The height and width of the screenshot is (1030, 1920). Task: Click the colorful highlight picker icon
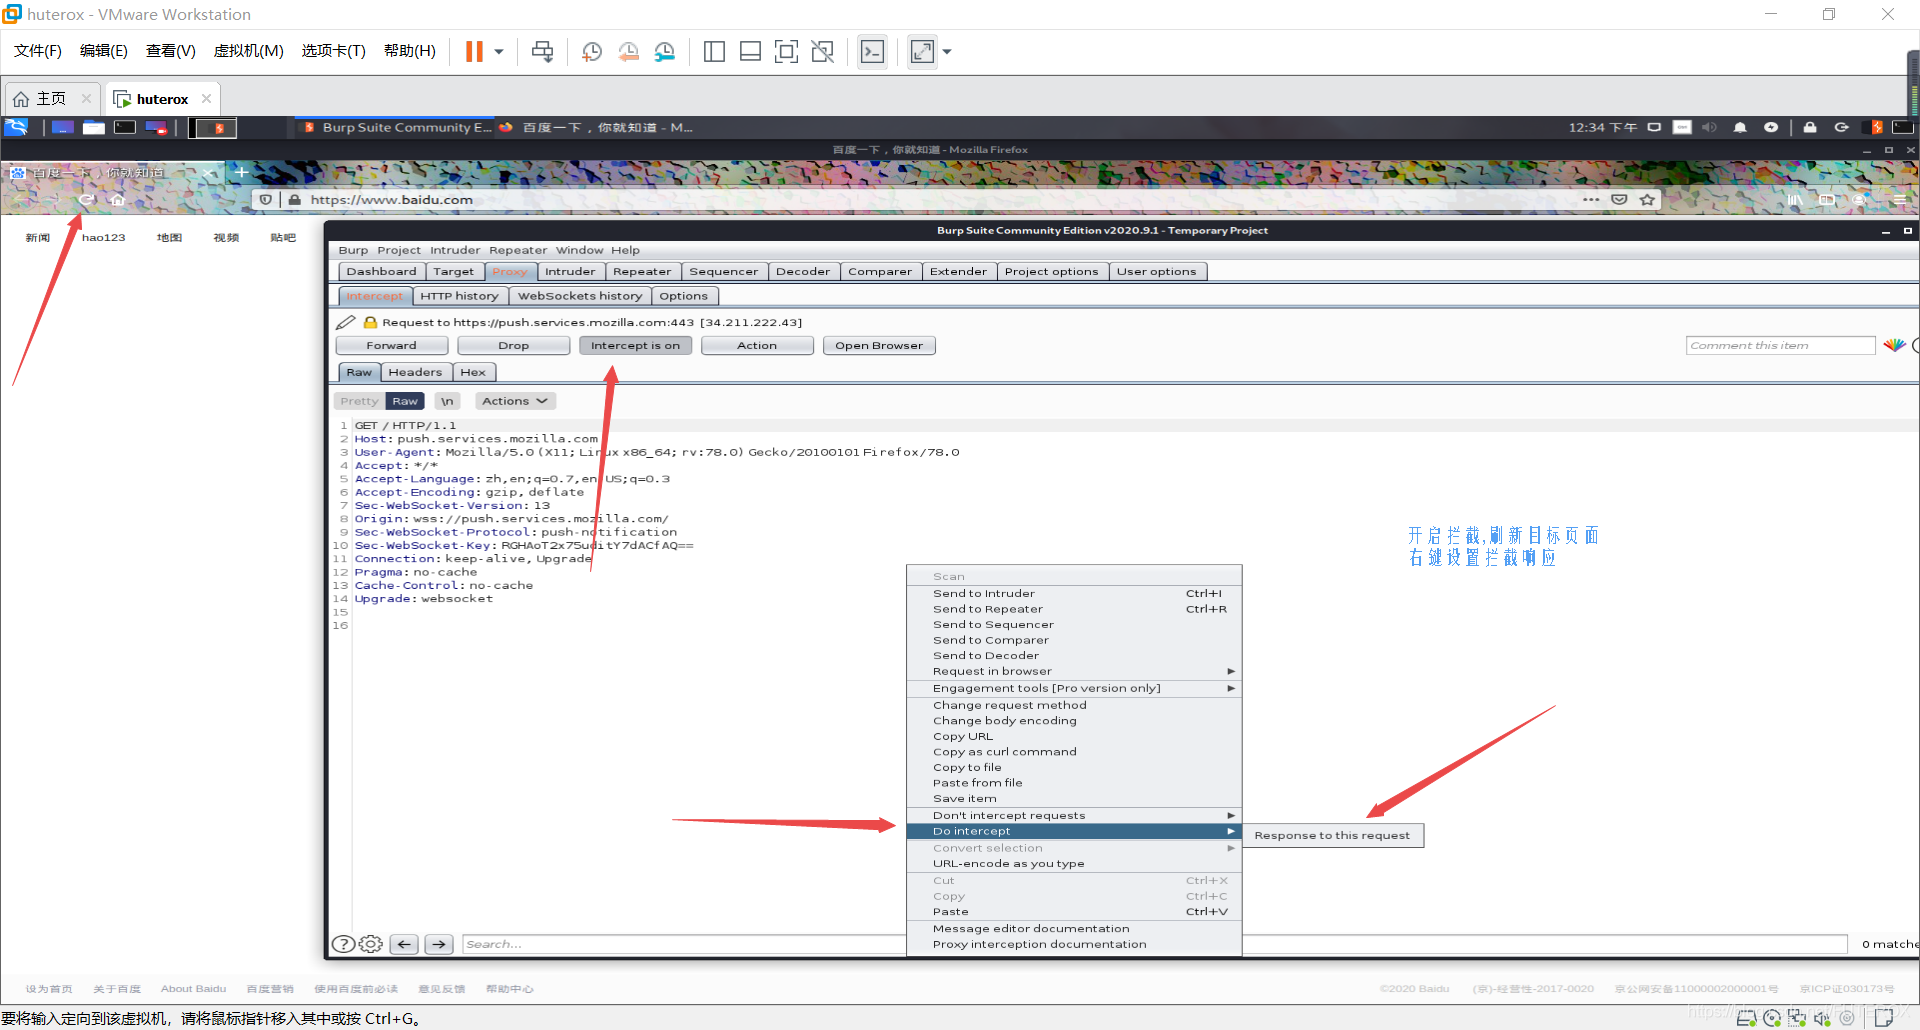coord(1894,345)
